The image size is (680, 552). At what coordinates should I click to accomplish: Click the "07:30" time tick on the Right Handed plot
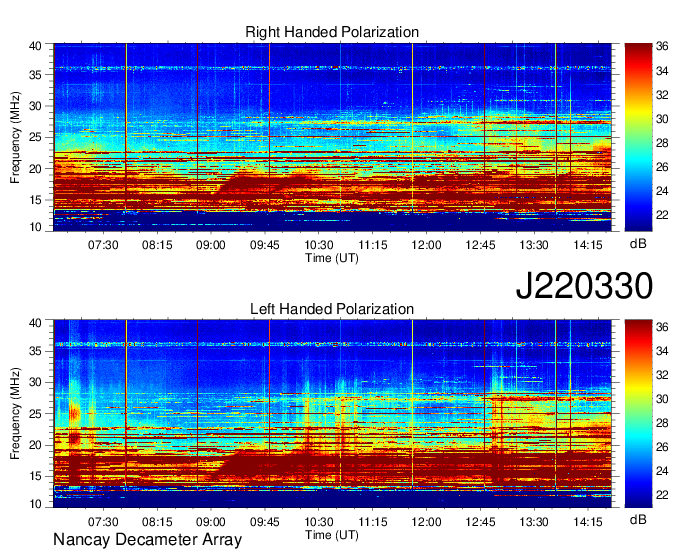(x=103, y=245)
